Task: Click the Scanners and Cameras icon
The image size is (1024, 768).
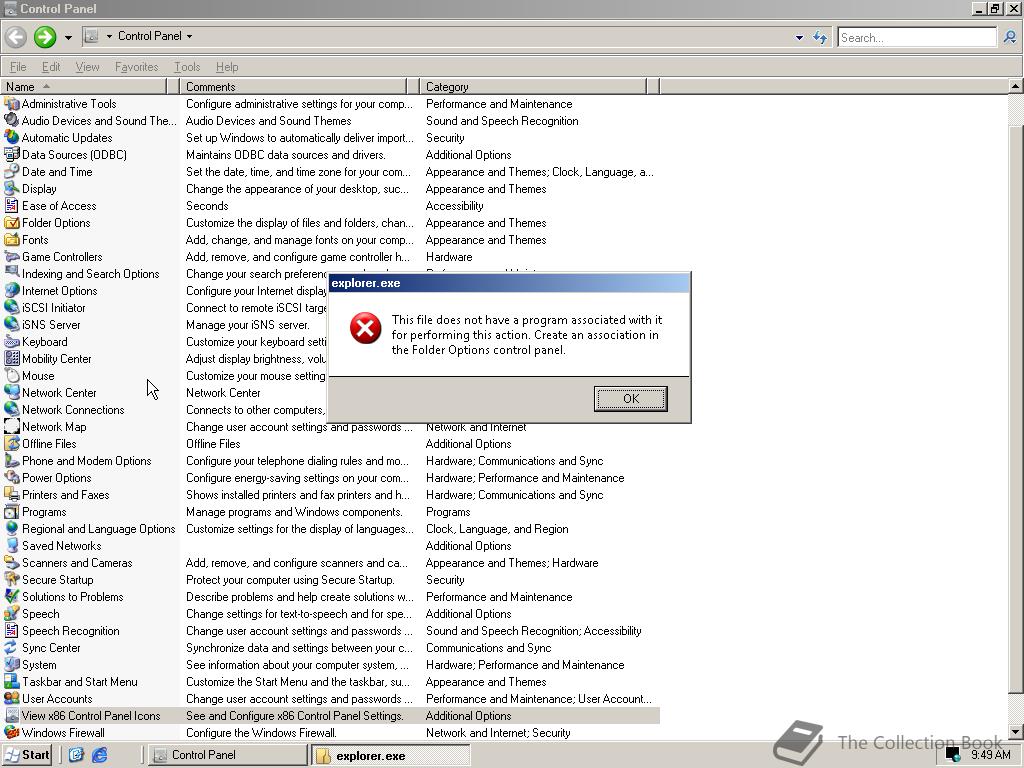Action: pos(12,562)
